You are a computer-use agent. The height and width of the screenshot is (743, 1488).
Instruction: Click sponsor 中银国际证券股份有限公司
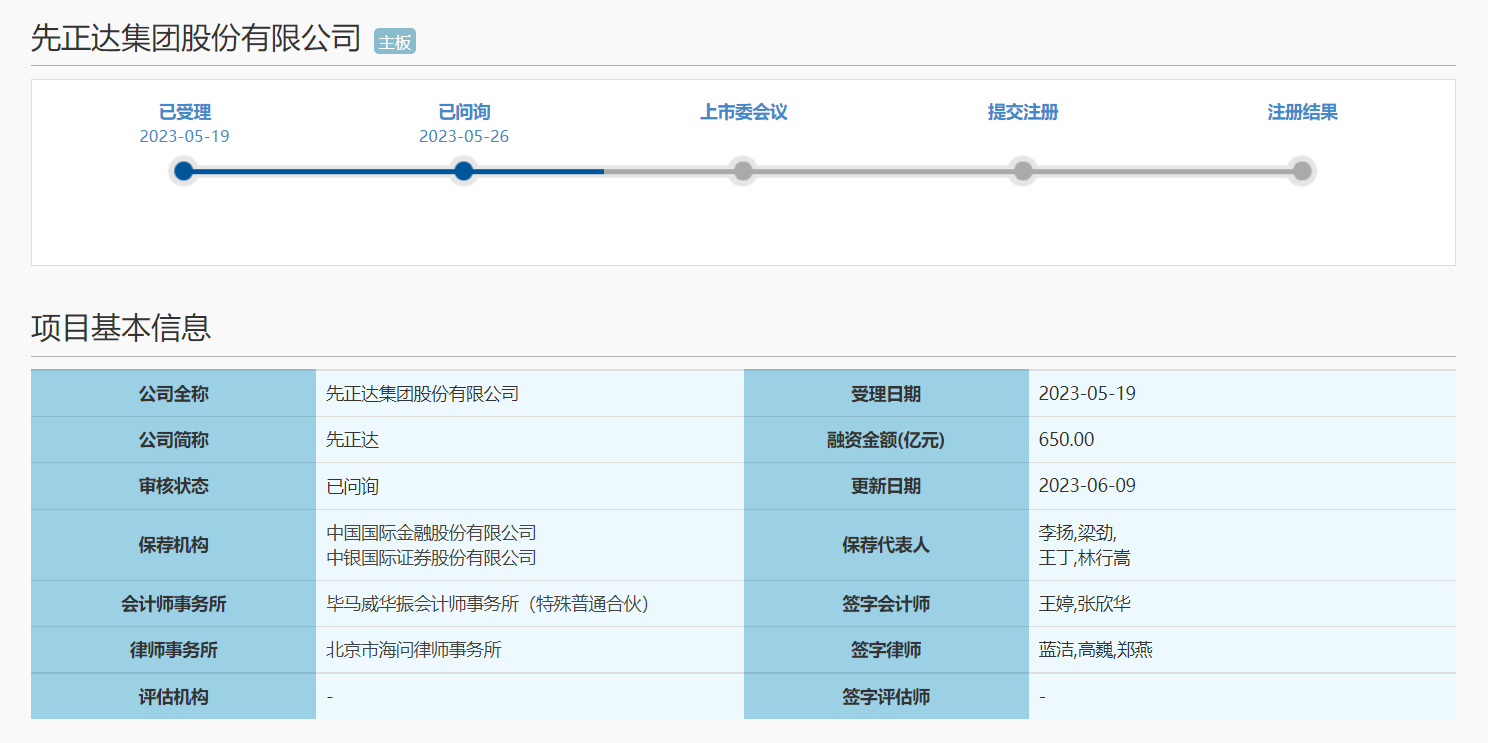tap(431, 558)
